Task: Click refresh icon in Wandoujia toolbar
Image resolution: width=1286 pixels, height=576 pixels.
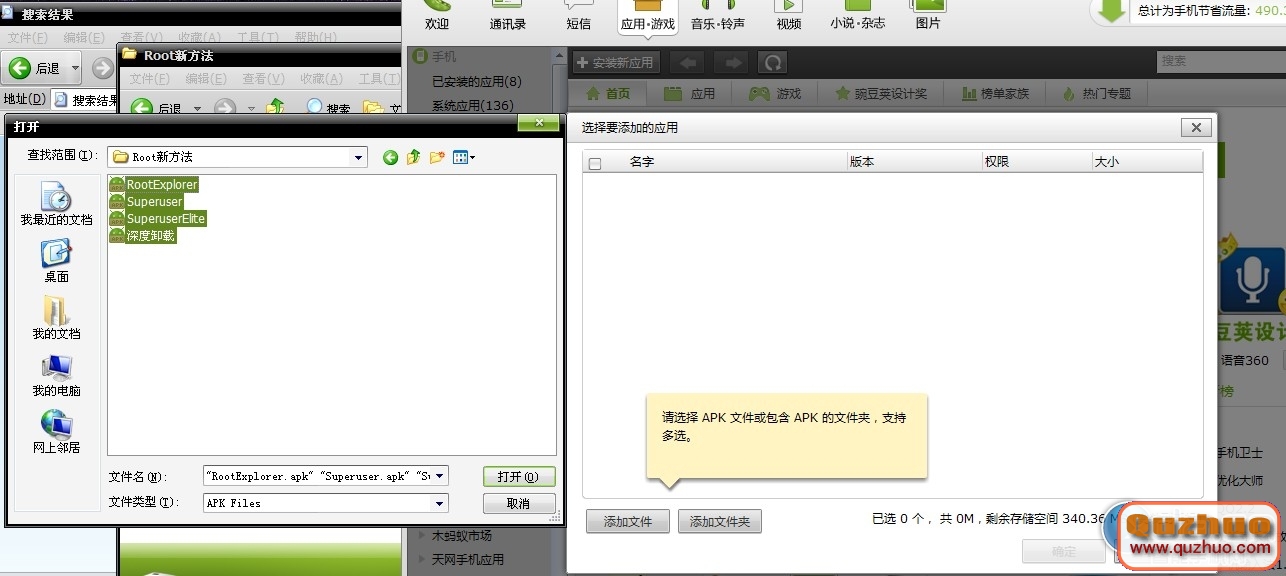Action: click(x=772, y=63)
